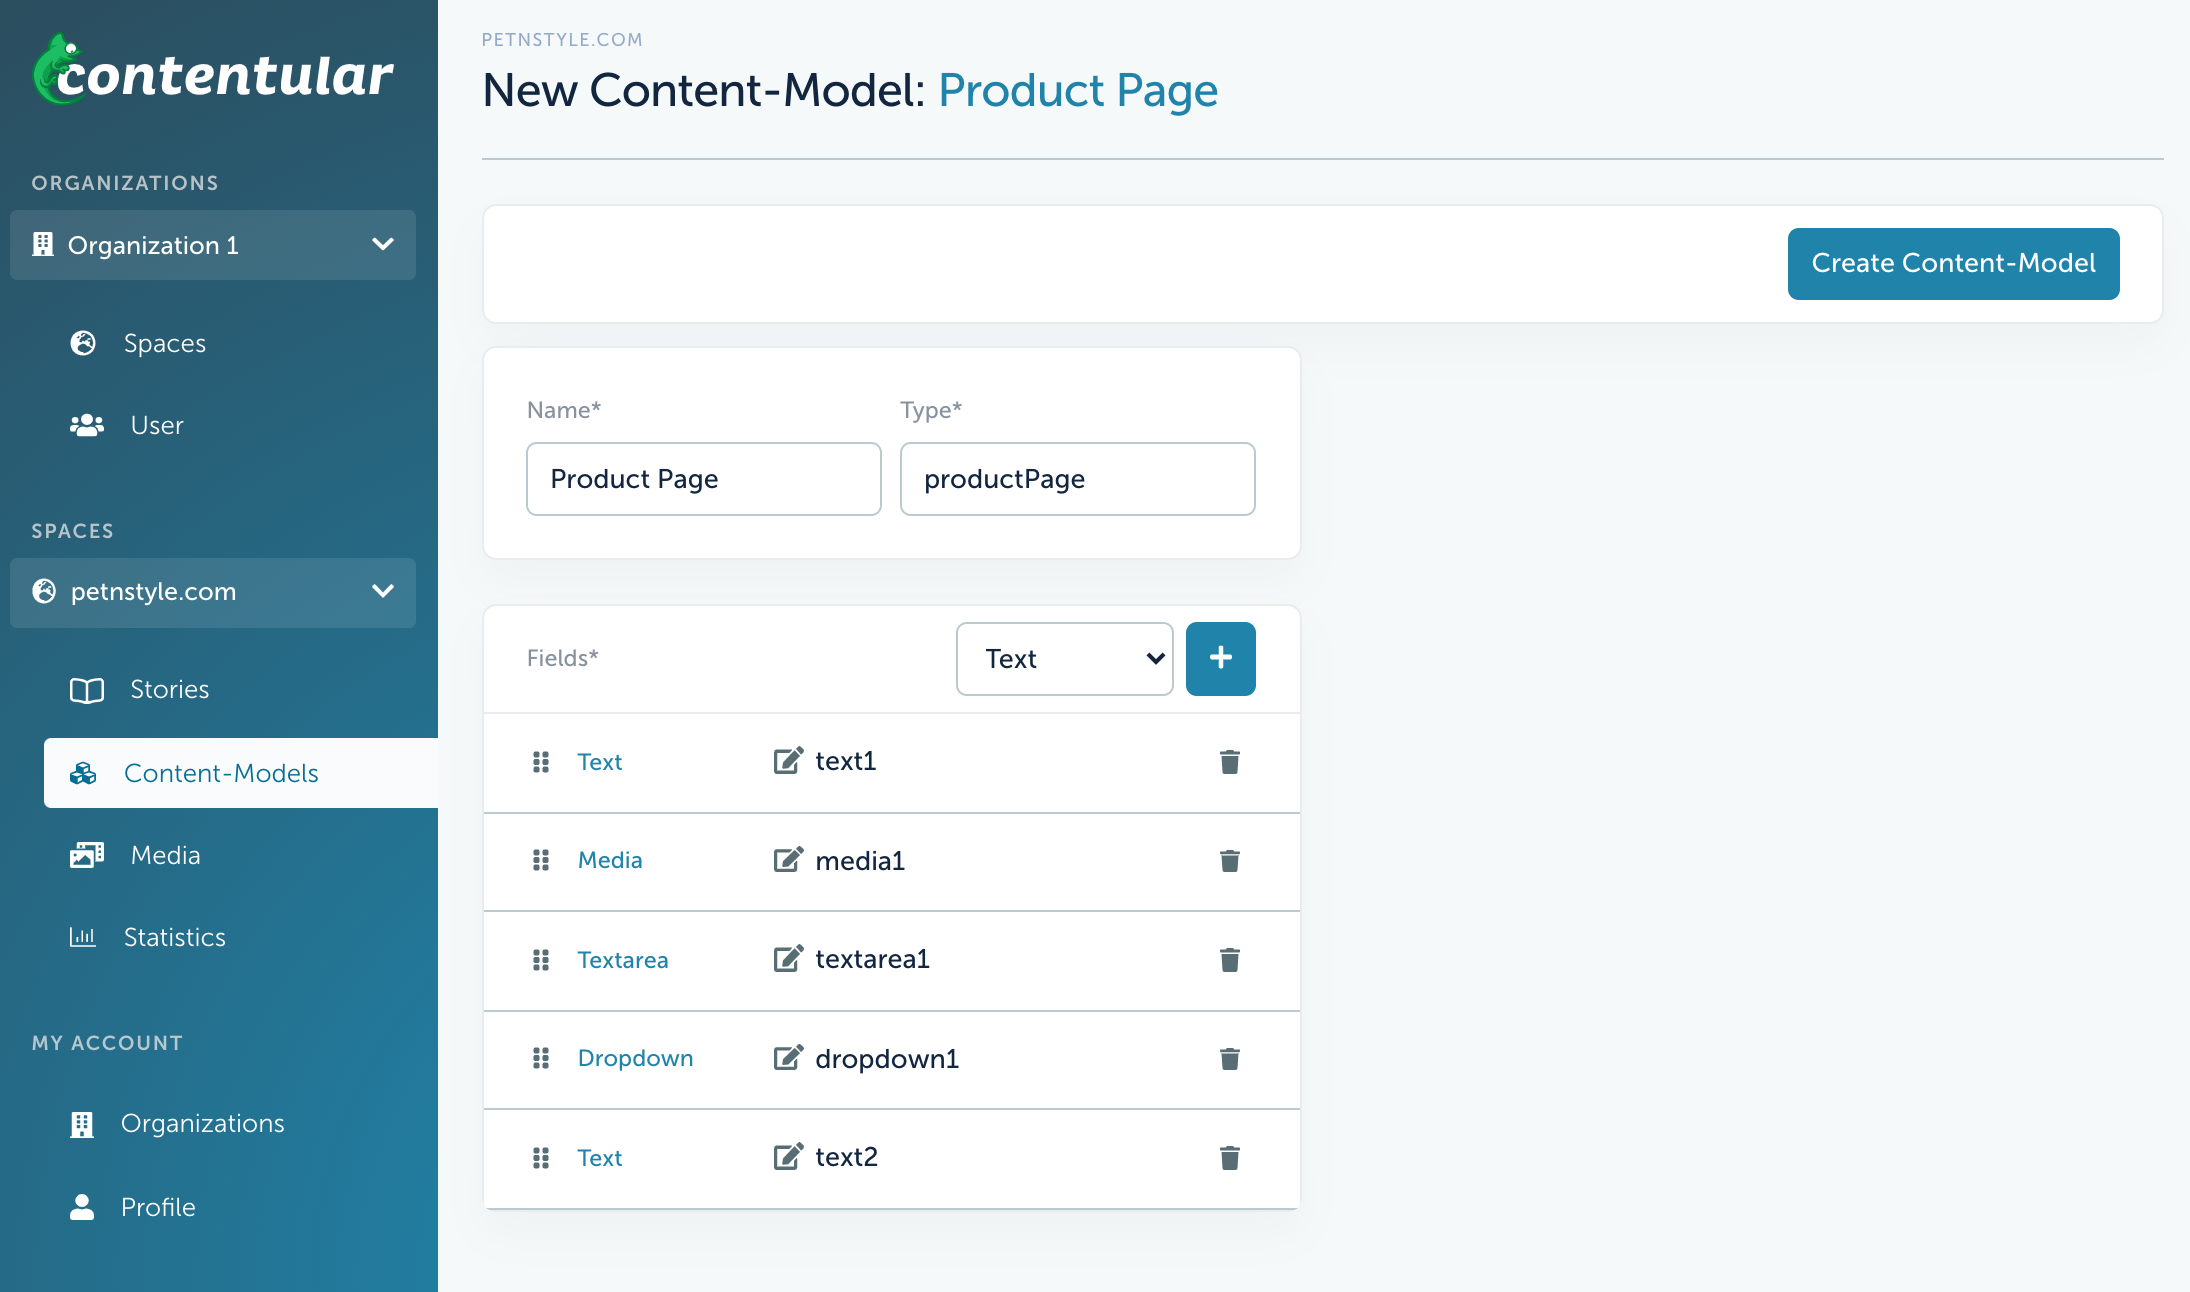Edit the textarea1 field name icon
The image size is (2190, 1292).
click(788, 959)
